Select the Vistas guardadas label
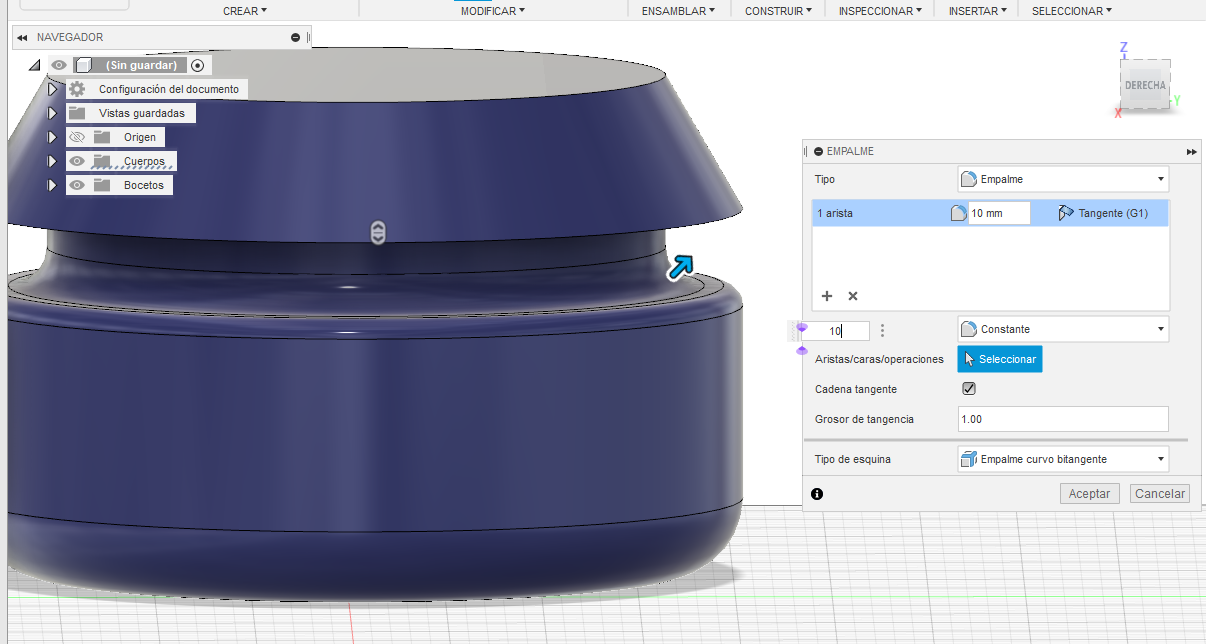 pyautogui.click(x=142, y=113)
